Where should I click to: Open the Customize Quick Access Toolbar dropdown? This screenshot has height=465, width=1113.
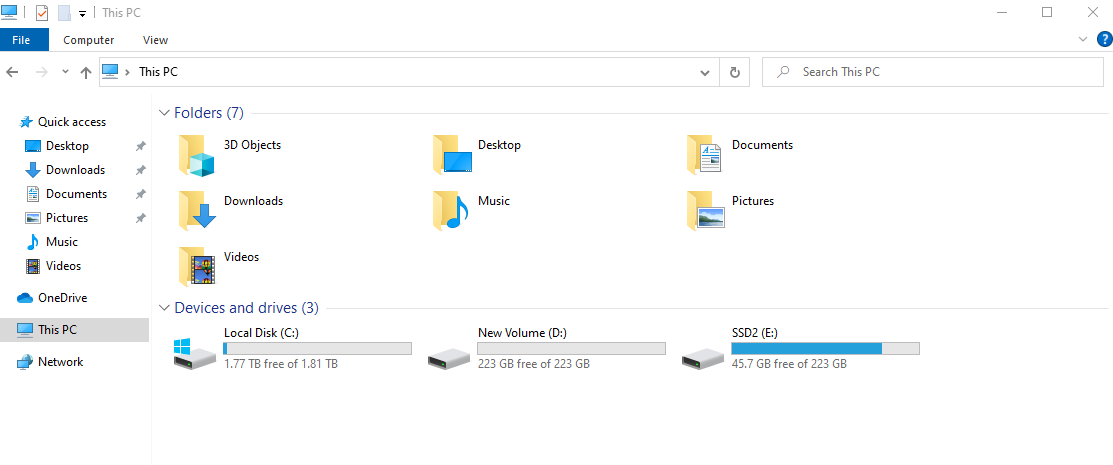coord(82,13)
